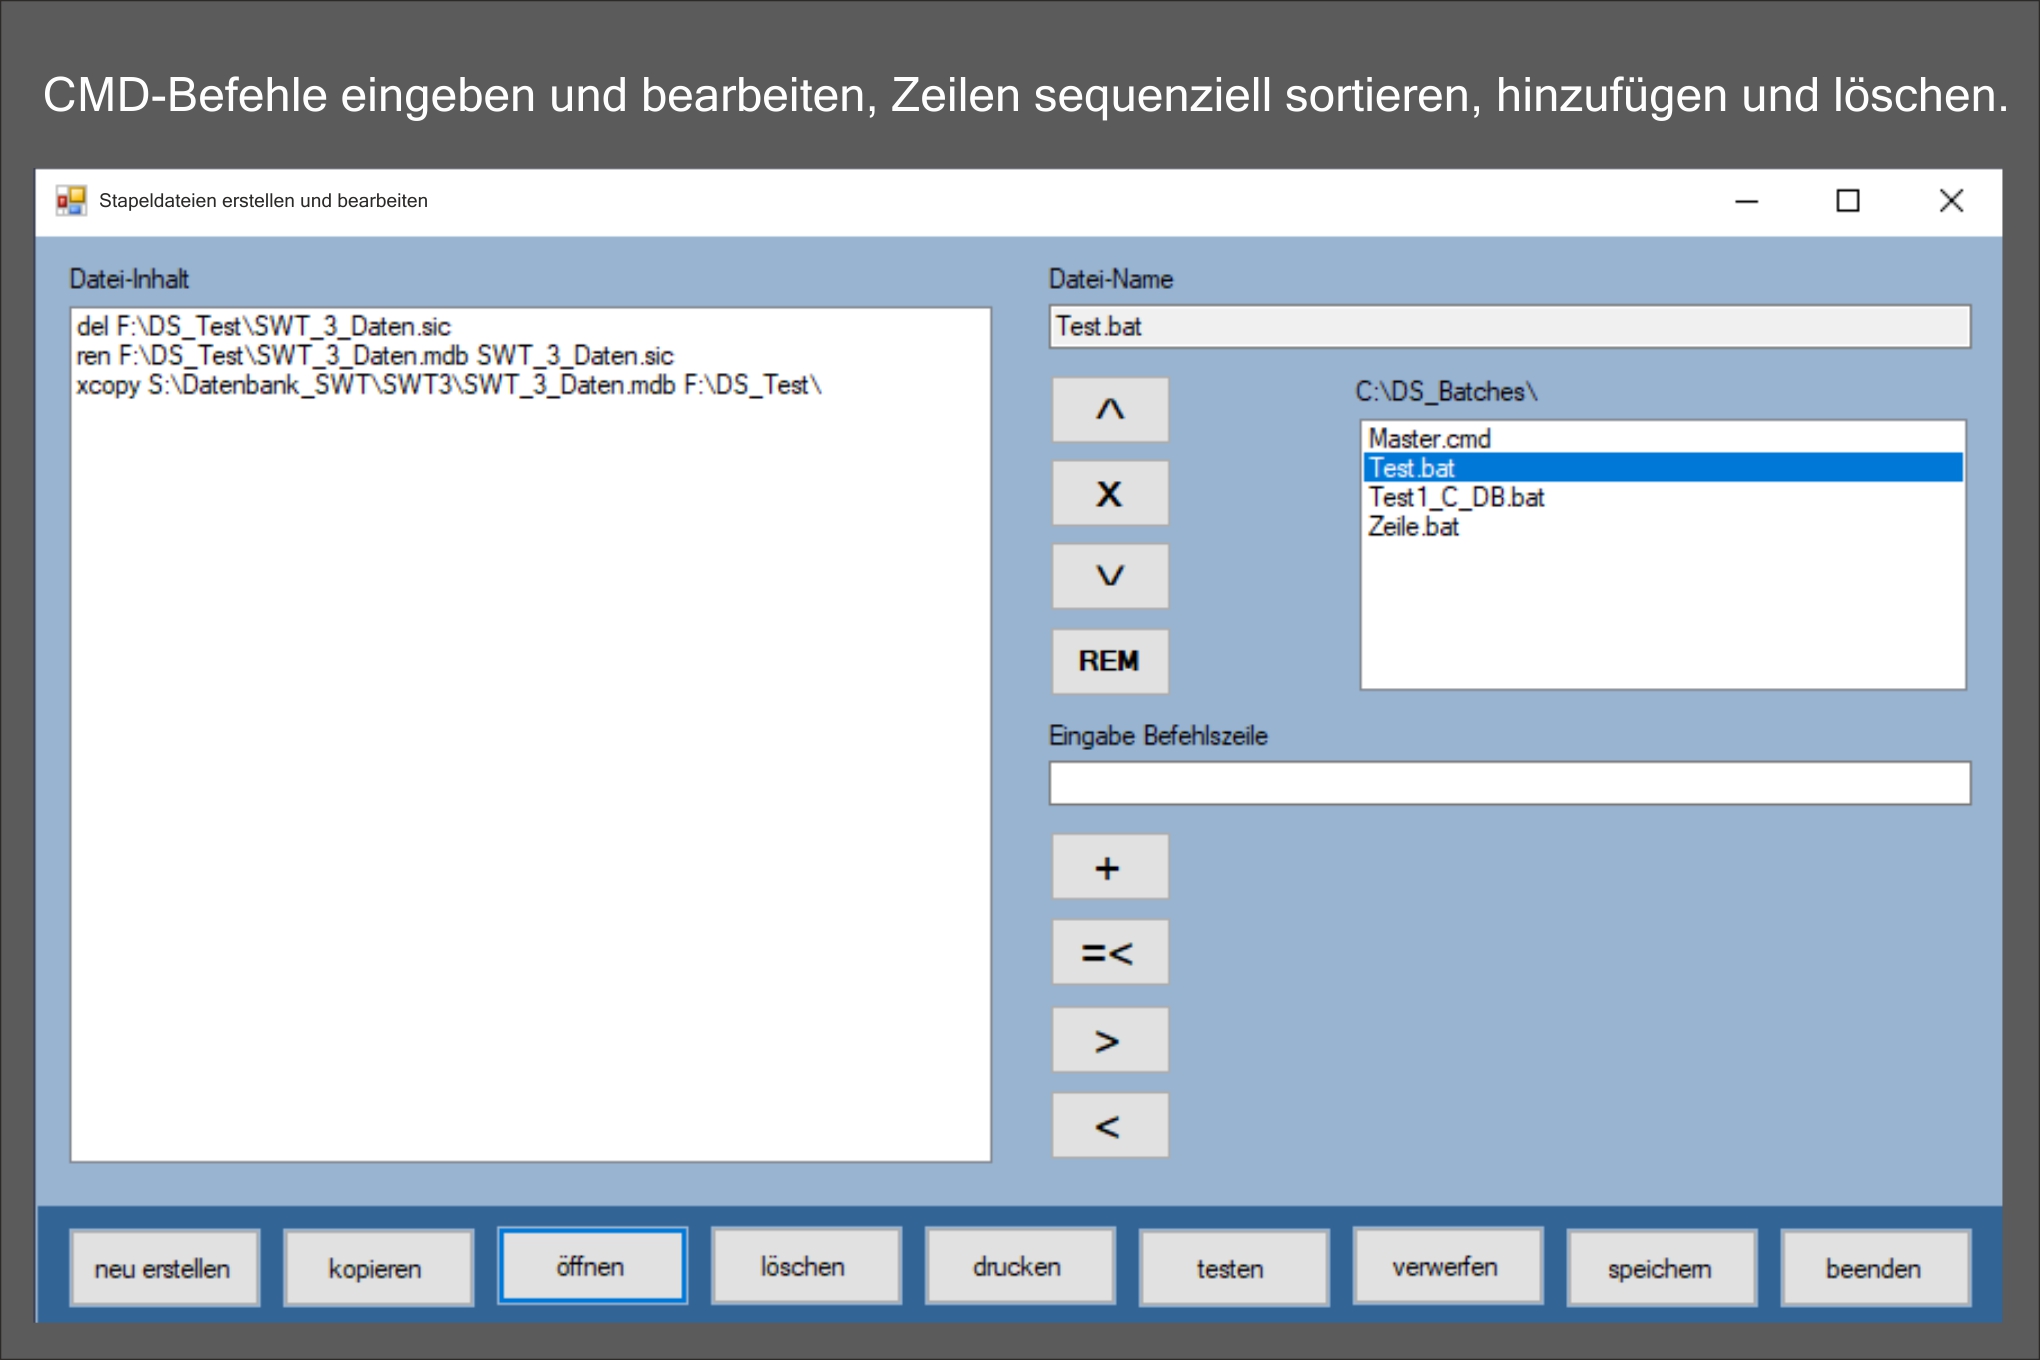The image size is (2040, 1360).
Task: Click the less-than (<) button
Action: click(x=1110, y=1126)
